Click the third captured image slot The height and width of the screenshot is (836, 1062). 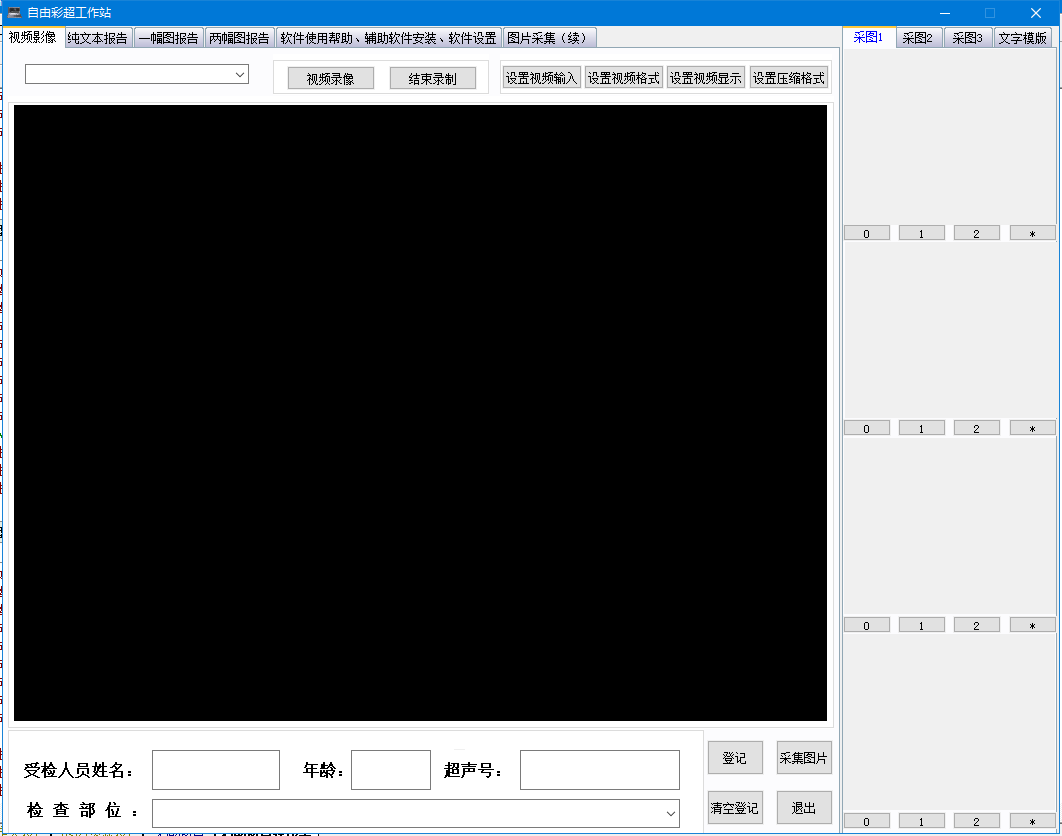click(950, 527)
